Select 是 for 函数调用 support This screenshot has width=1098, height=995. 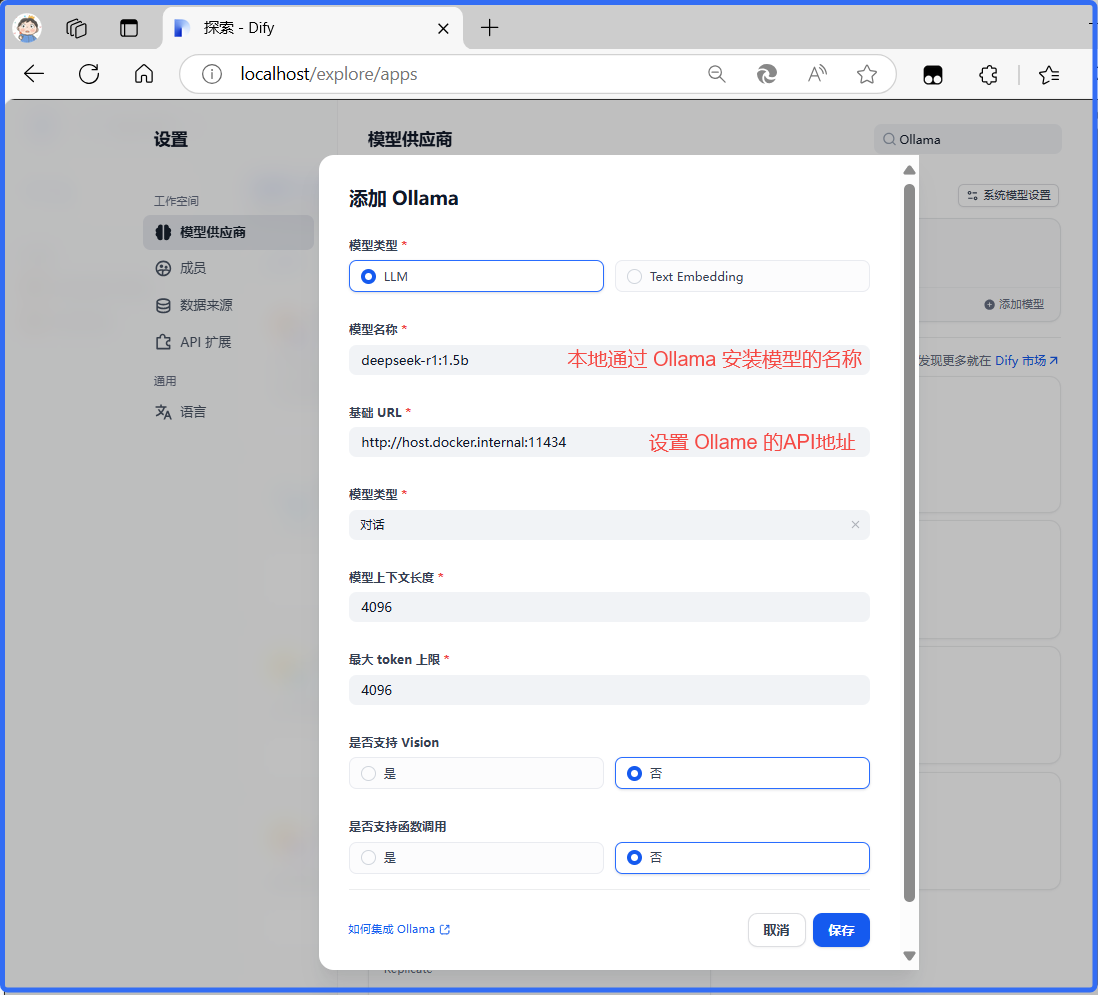click(476, 858)
